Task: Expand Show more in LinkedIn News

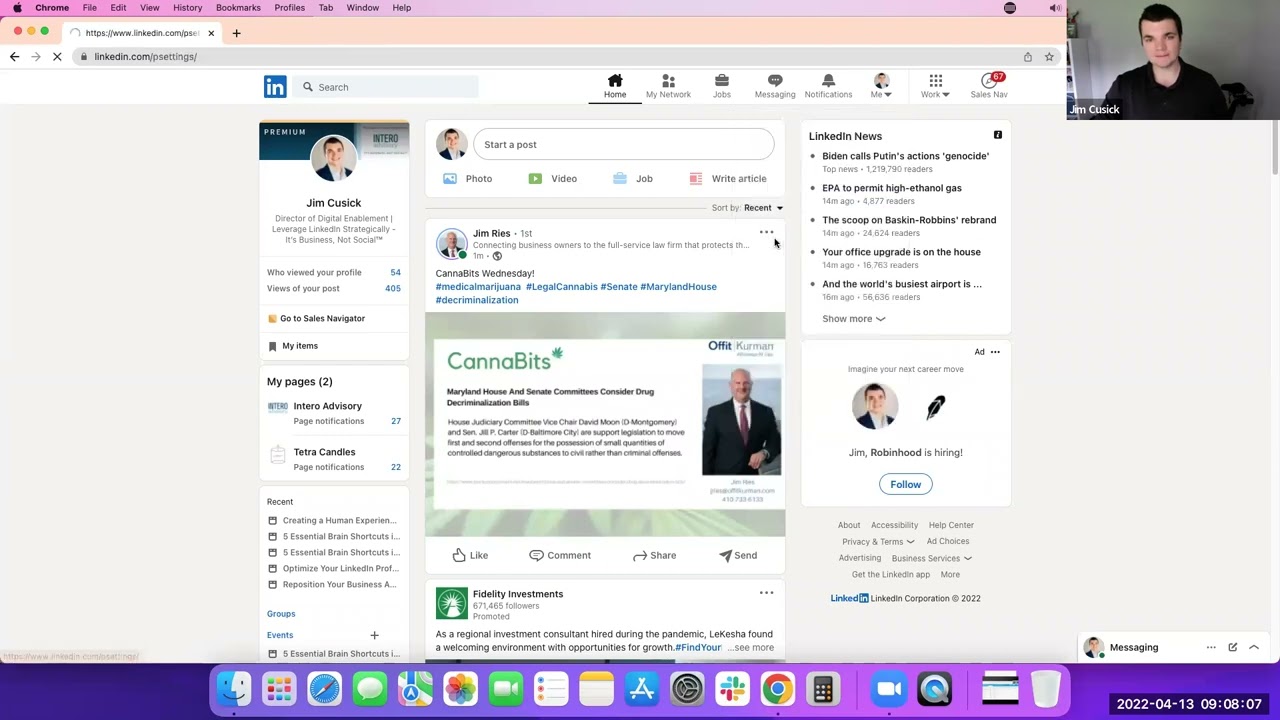Action: pos(853,319)
